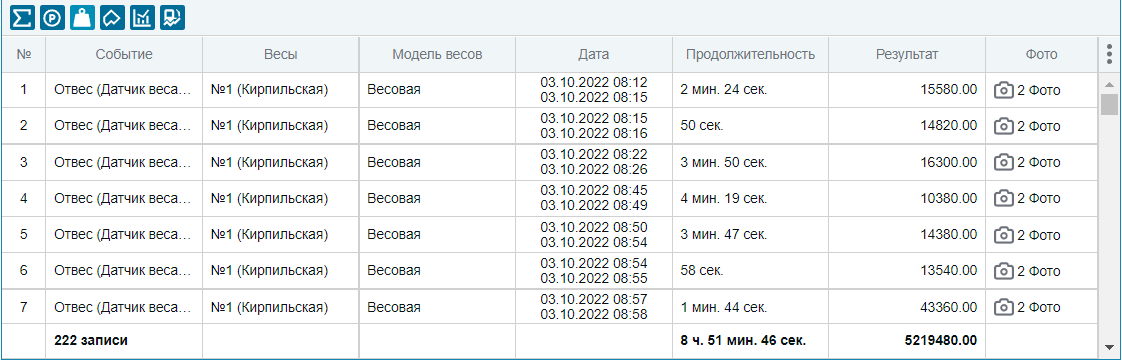Open the geofence polygon report tab
This screenshot has height=361, width=1122.
tap(112, 18)
